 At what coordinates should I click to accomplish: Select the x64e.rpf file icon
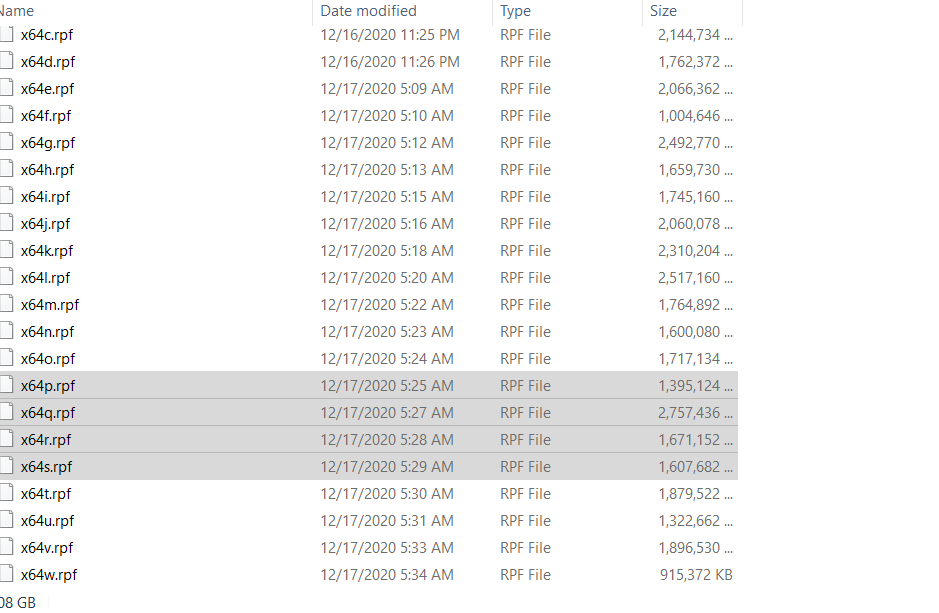tap(5, 89)
